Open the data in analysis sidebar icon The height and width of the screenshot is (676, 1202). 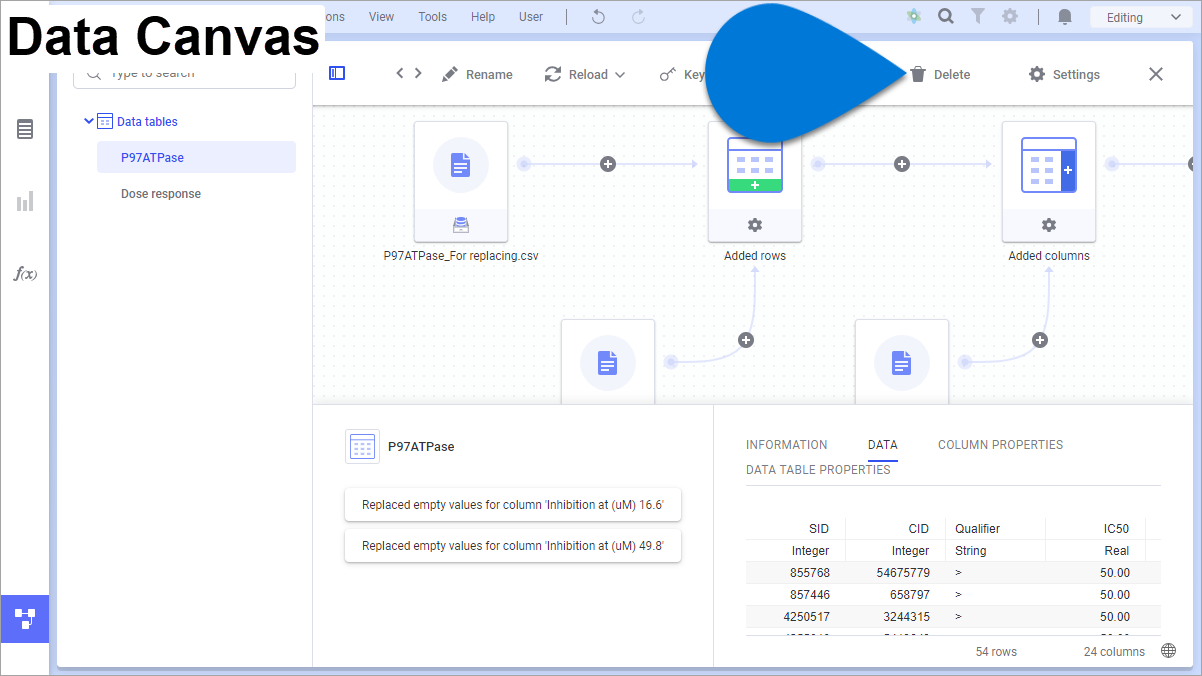(25, 129)
